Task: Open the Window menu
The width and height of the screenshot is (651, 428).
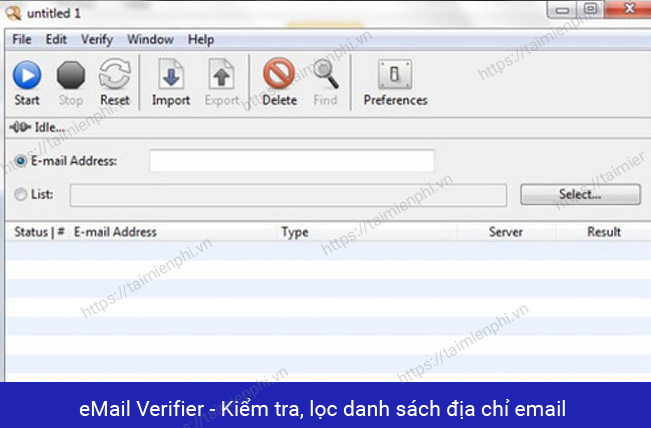Action: pyautogui.click(x=150, y=39)
